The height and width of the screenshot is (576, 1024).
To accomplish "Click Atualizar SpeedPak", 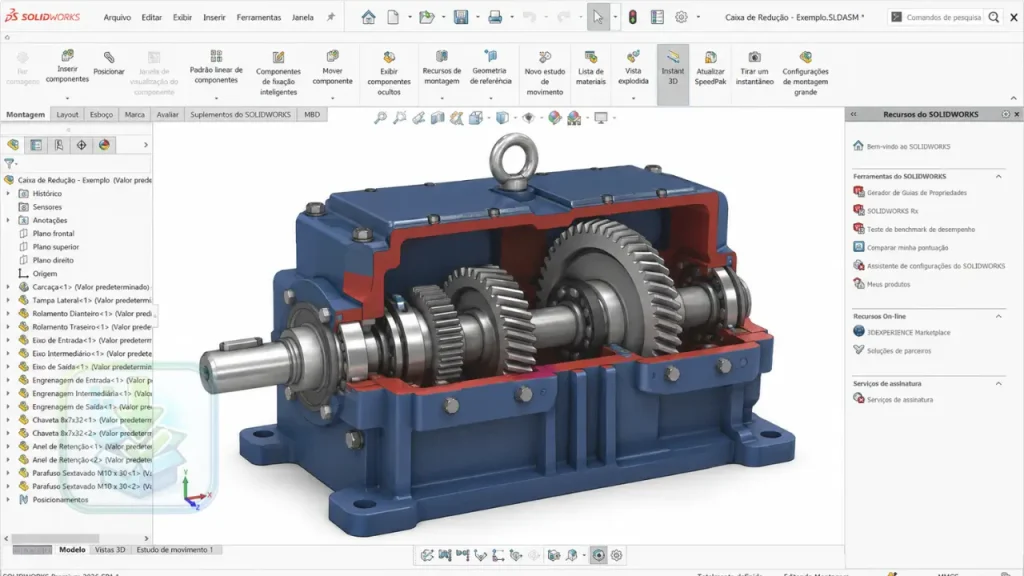I will pos(711,67).
